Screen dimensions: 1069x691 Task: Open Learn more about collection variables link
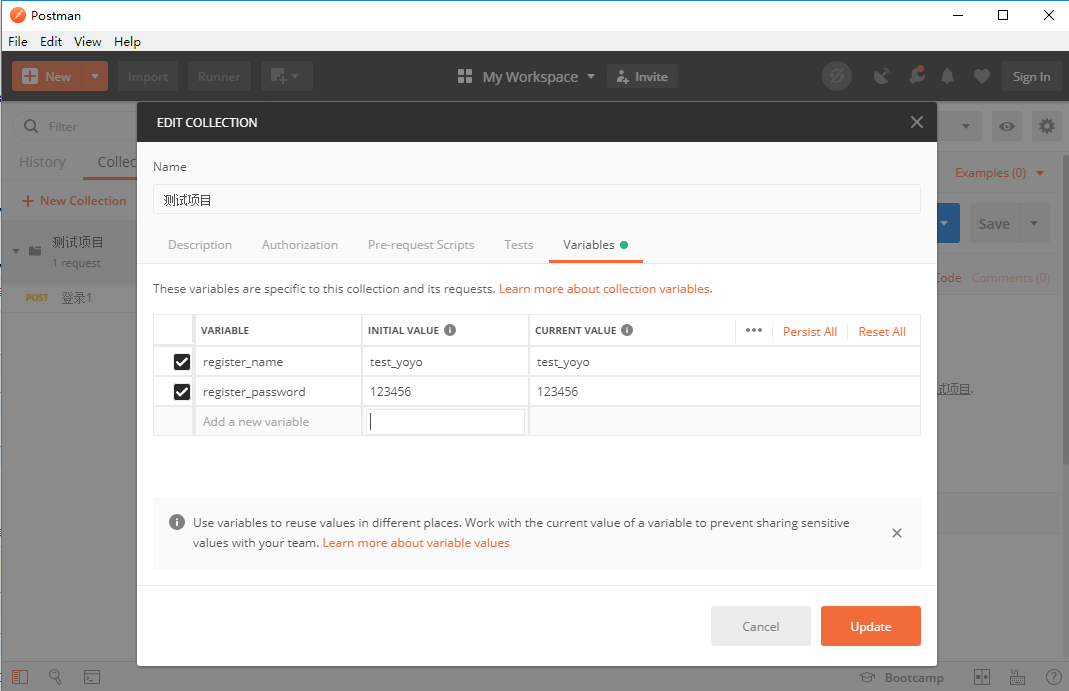click(x=605, y=289)
